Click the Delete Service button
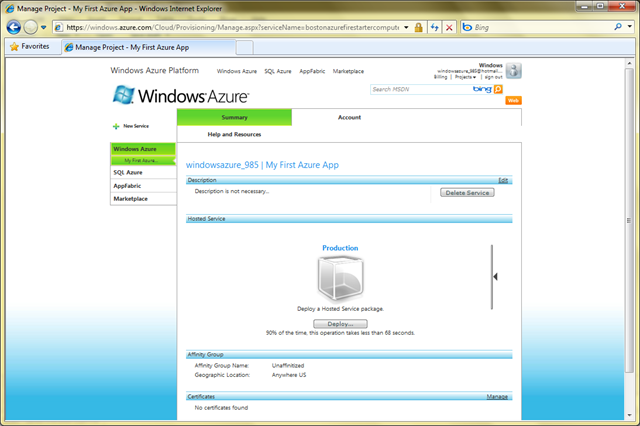Image resolution: width=640 pixels, height=426 pixels. point(467,192)
